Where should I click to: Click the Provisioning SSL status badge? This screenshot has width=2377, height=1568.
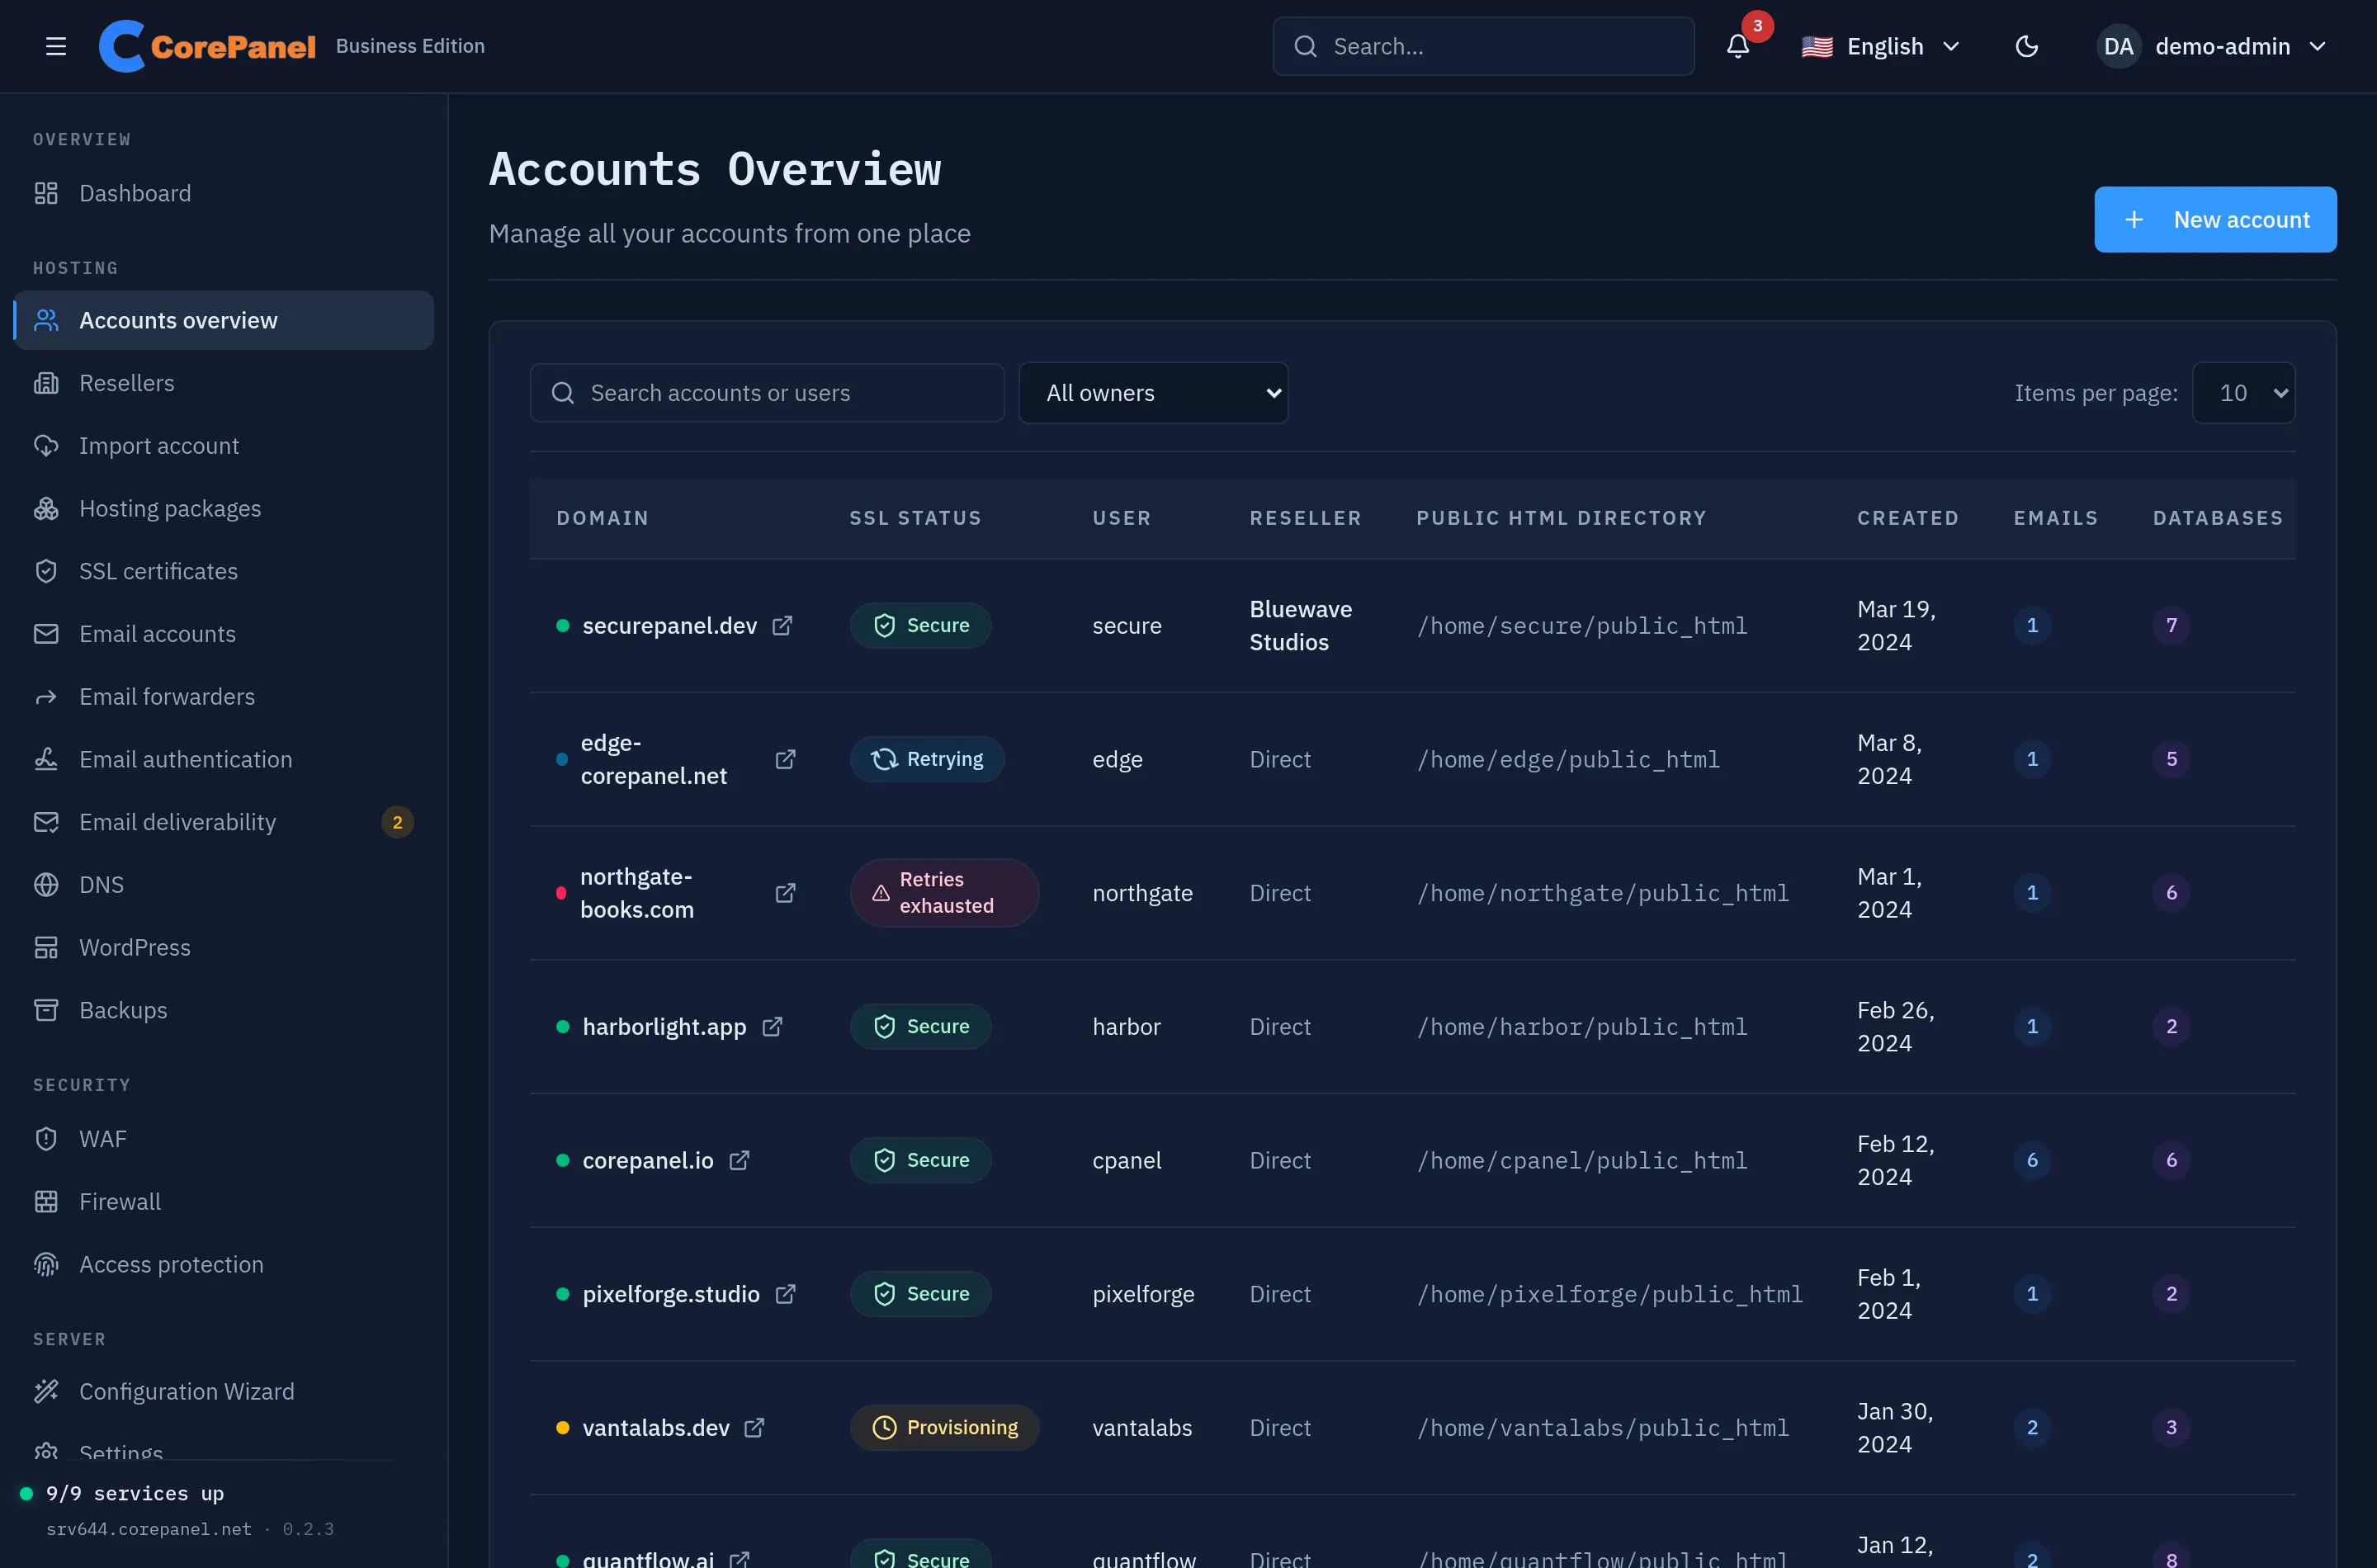coord(944,1427)
